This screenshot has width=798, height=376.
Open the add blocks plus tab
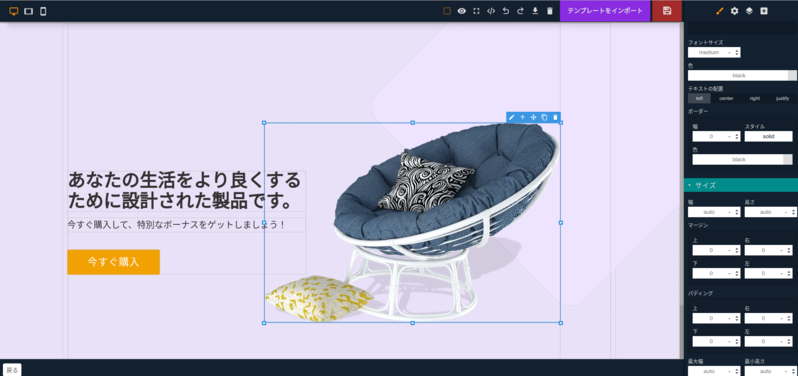coord(764,11)
